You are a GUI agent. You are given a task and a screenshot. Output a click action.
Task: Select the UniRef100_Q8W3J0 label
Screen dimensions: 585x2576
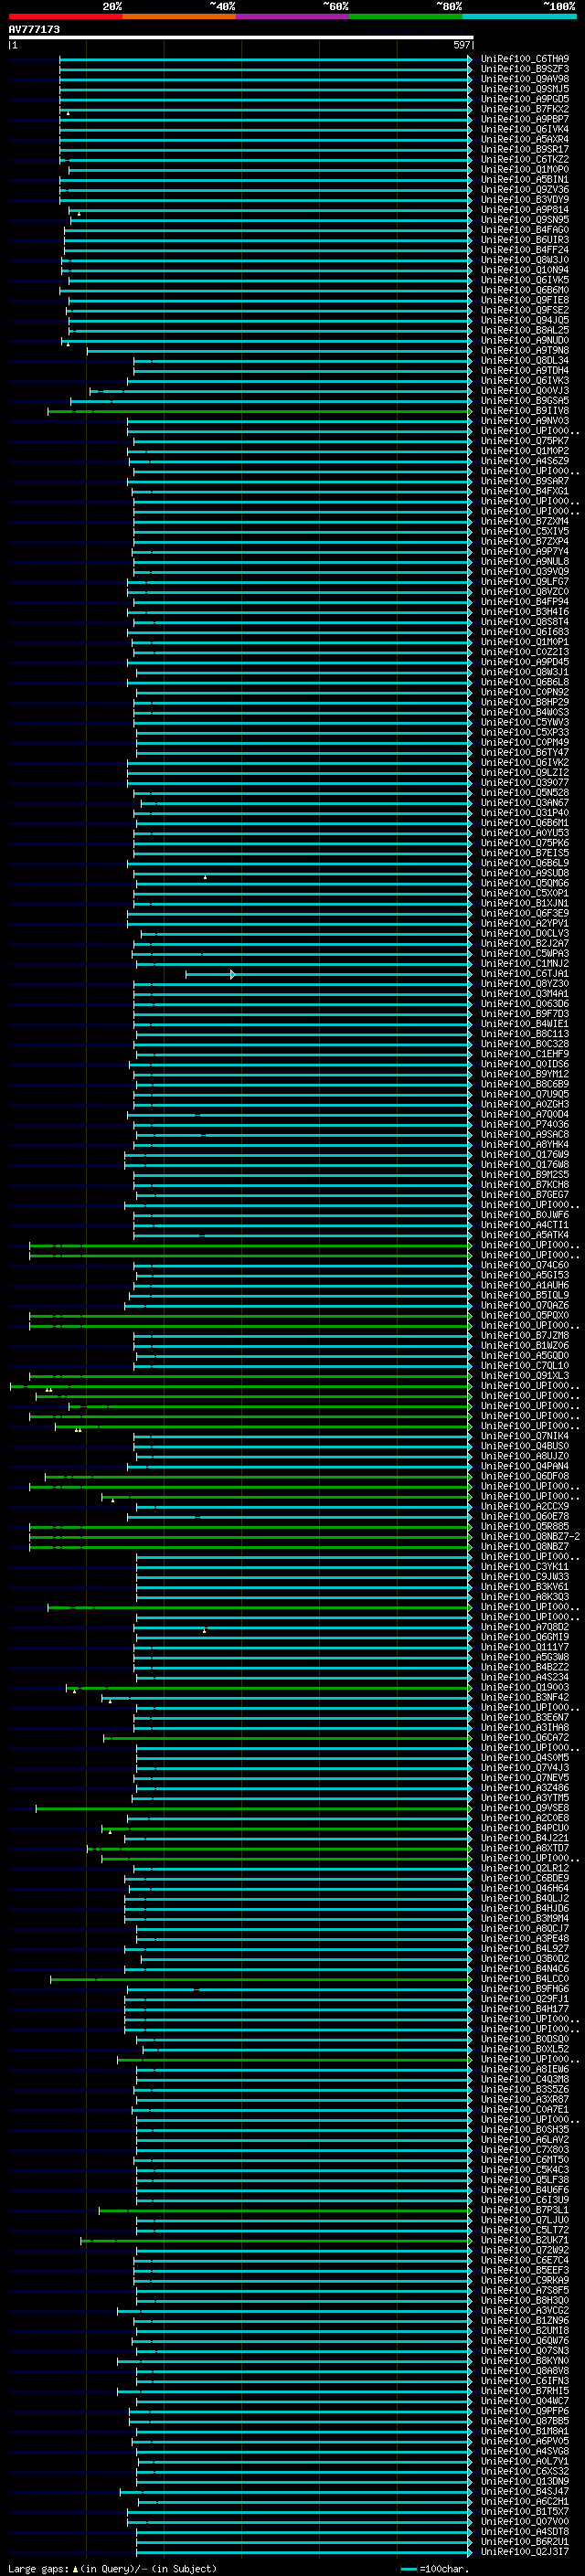pyautogui.click(x=524, y=260)
